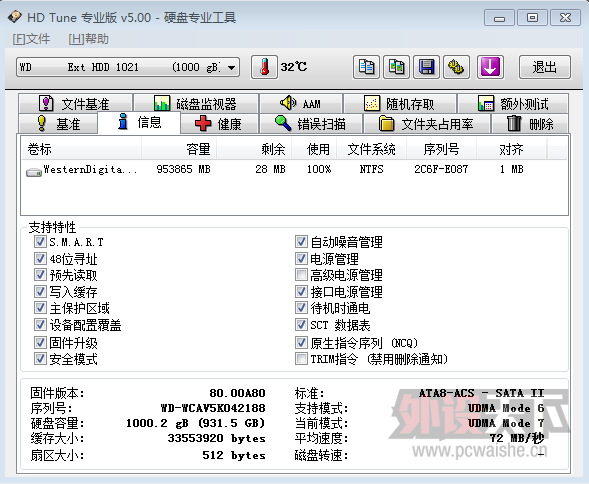The image size is (589, 484).
Task: Click the serial number WD-WCAV5K042188
Action: (x=213, y=408)
